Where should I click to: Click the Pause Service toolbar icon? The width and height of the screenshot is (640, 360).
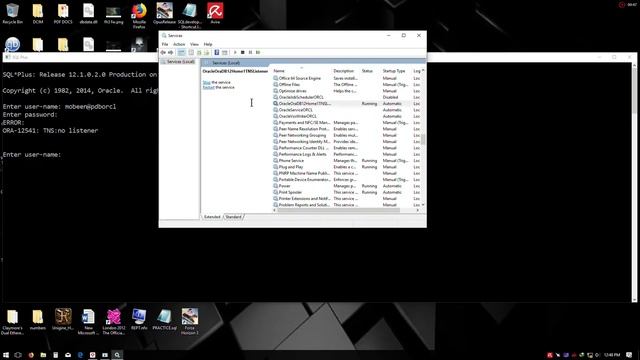pyautogui.click(x=250, y=52)
